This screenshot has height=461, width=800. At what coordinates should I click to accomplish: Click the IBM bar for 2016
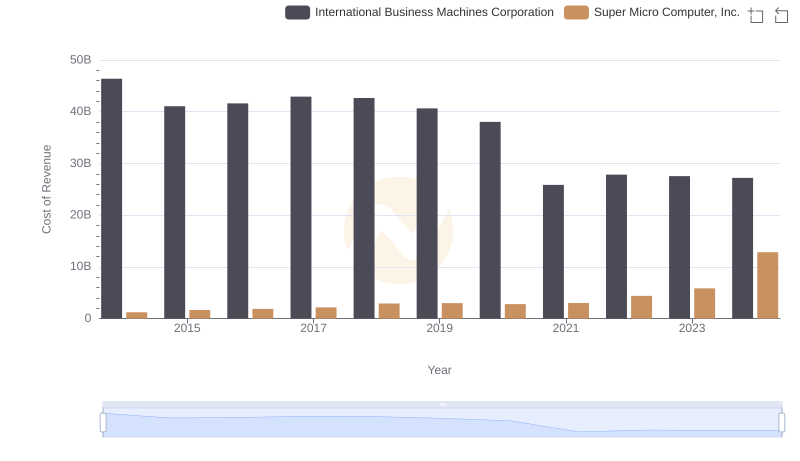click(x=238, y=211)
